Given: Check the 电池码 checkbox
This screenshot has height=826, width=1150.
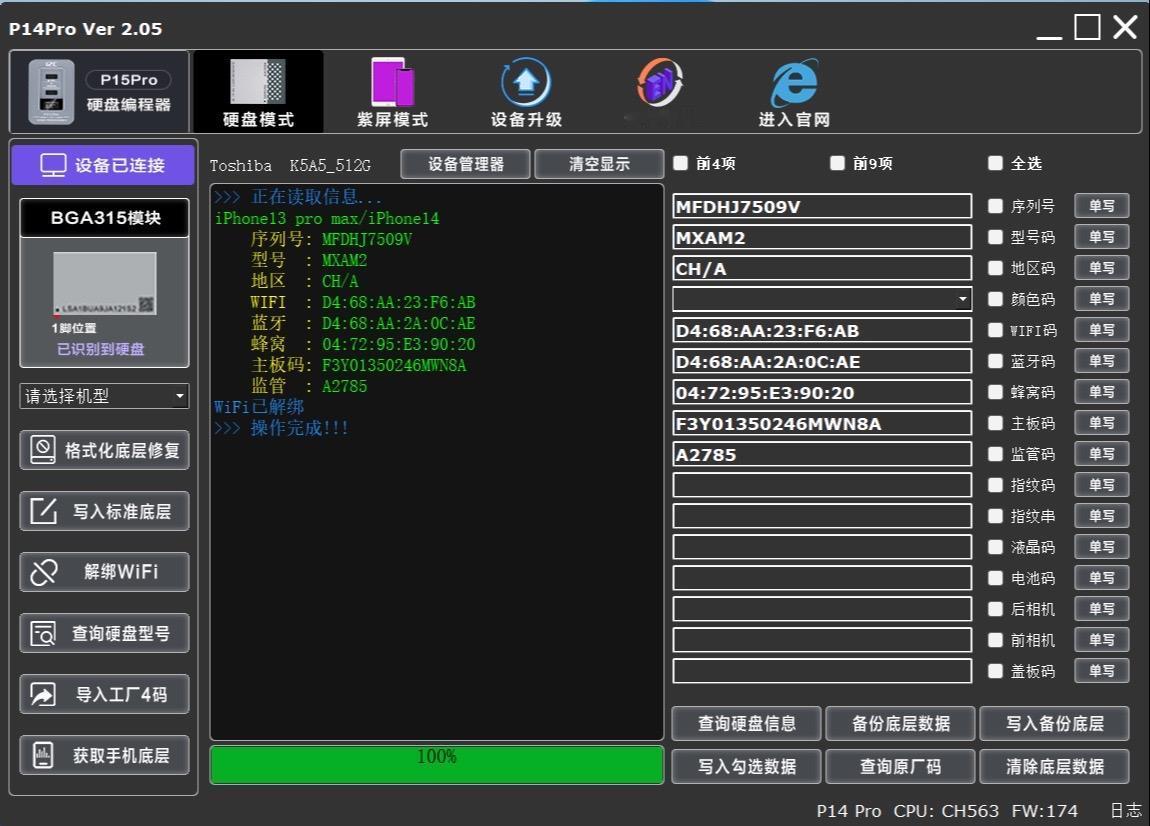Looking at the screenshot, I should tap(995, 578).
